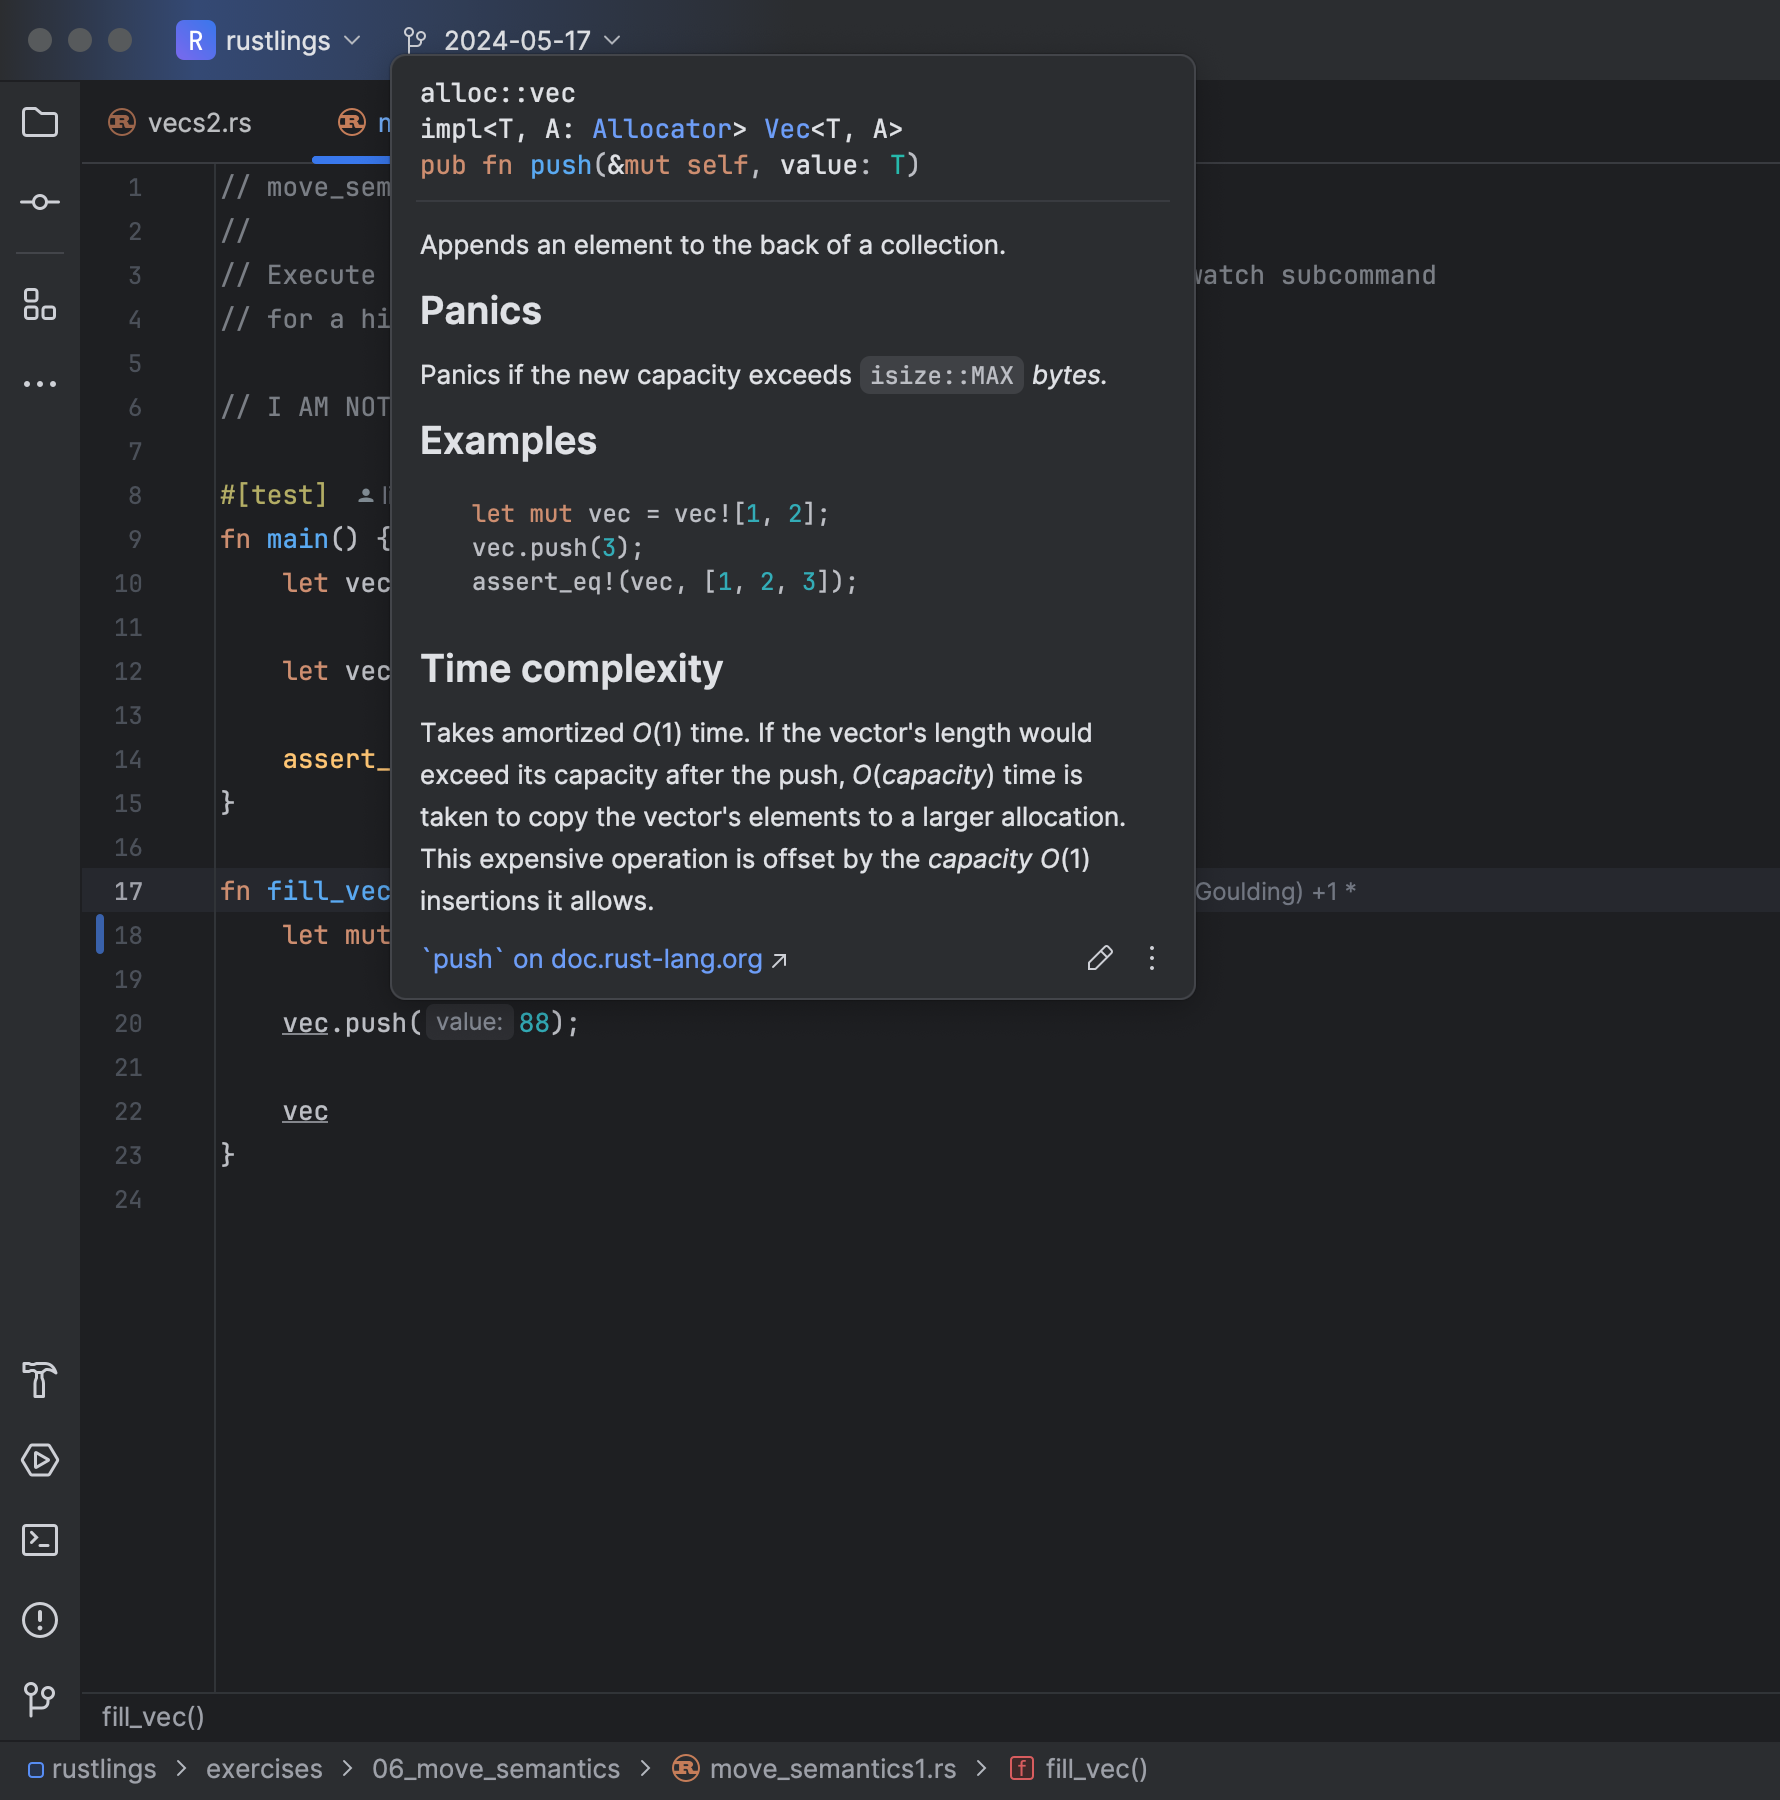
Task: Click the change marker beside line 18
Action: click(100, 934)
